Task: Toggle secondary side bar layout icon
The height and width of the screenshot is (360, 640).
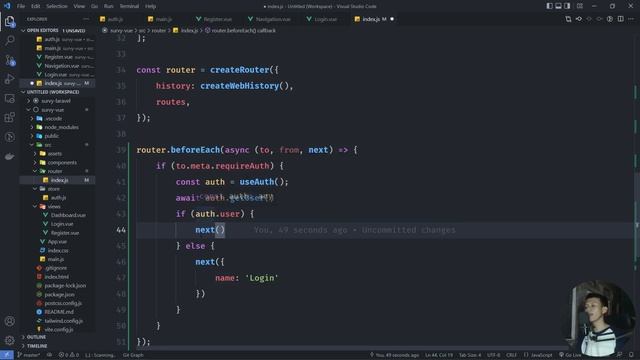Action: (x=567, y=6)
